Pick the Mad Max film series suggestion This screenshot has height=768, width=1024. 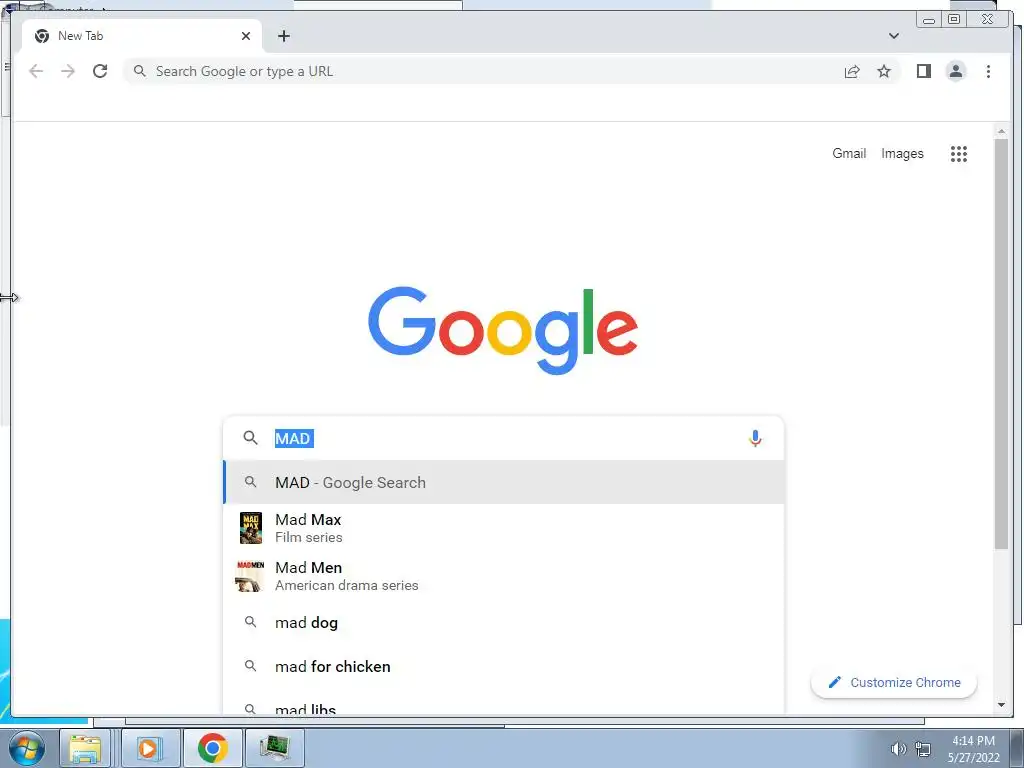pos(503,528)
